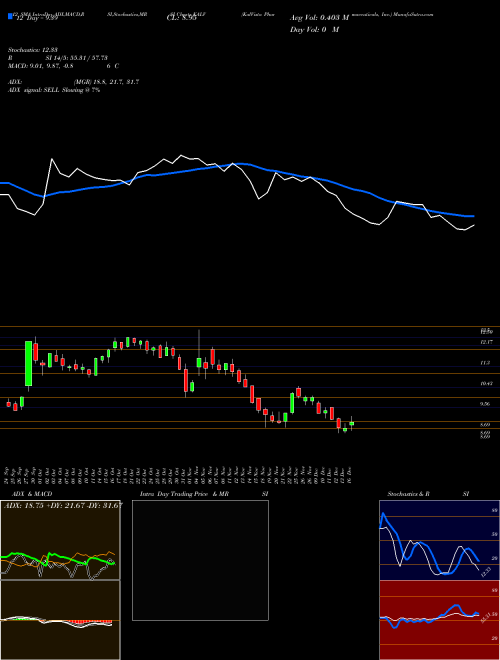
Task: Click the 10.43 price axis label
Action: [486, 383]
